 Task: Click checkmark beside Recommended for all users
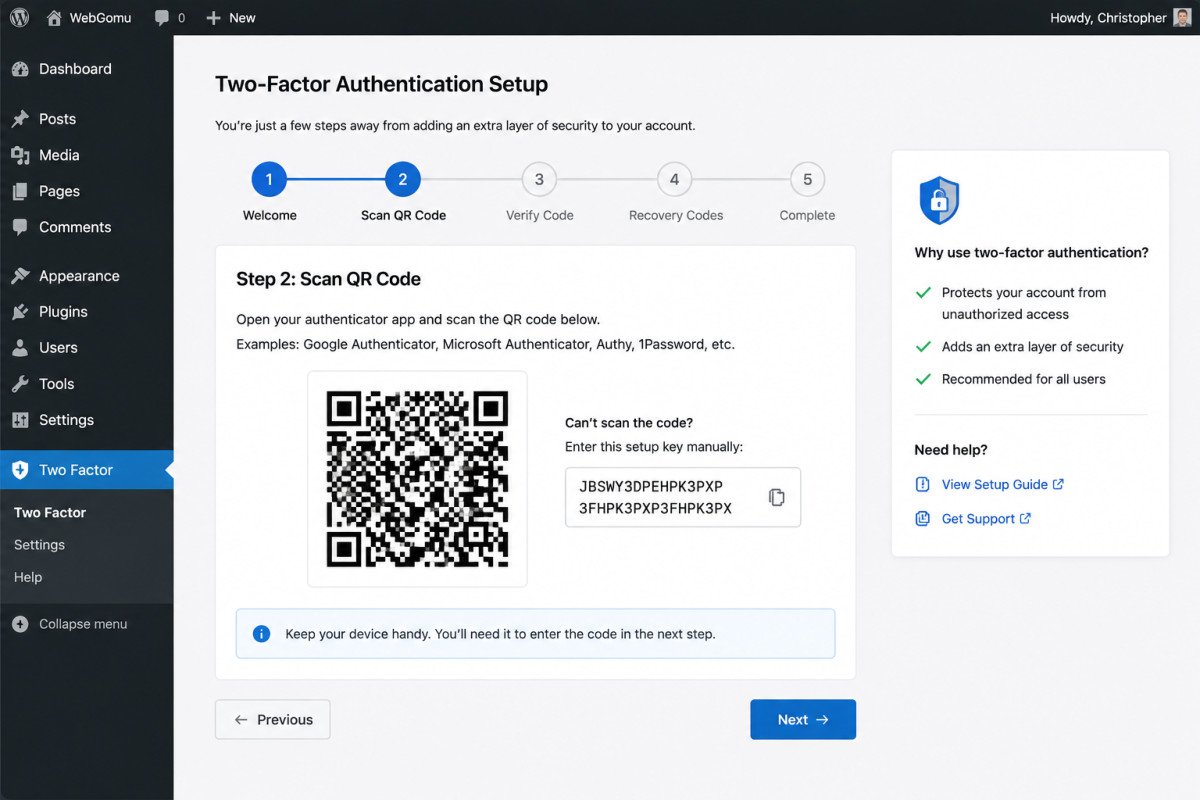tap(924, 379)
